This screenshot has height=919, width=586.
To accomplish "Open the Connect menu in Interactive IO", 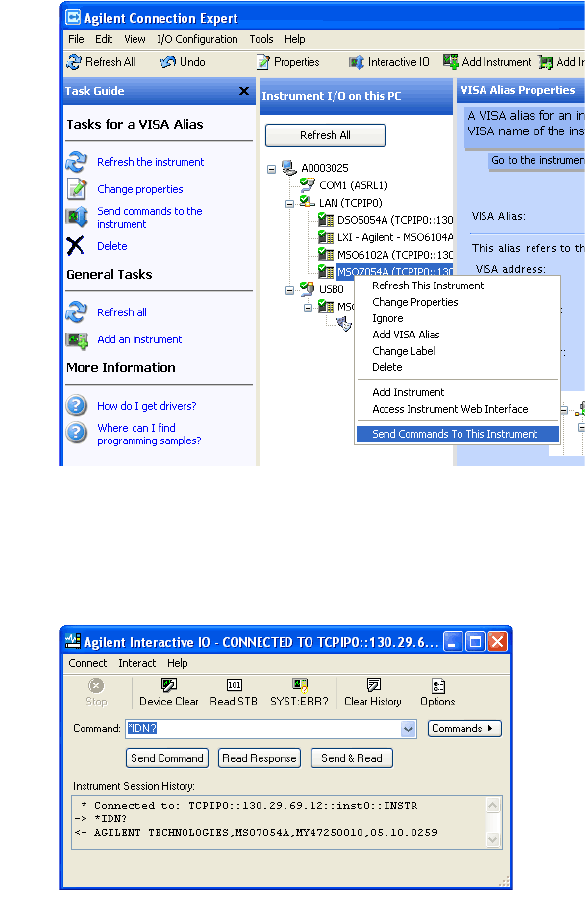I will point(88,663).
